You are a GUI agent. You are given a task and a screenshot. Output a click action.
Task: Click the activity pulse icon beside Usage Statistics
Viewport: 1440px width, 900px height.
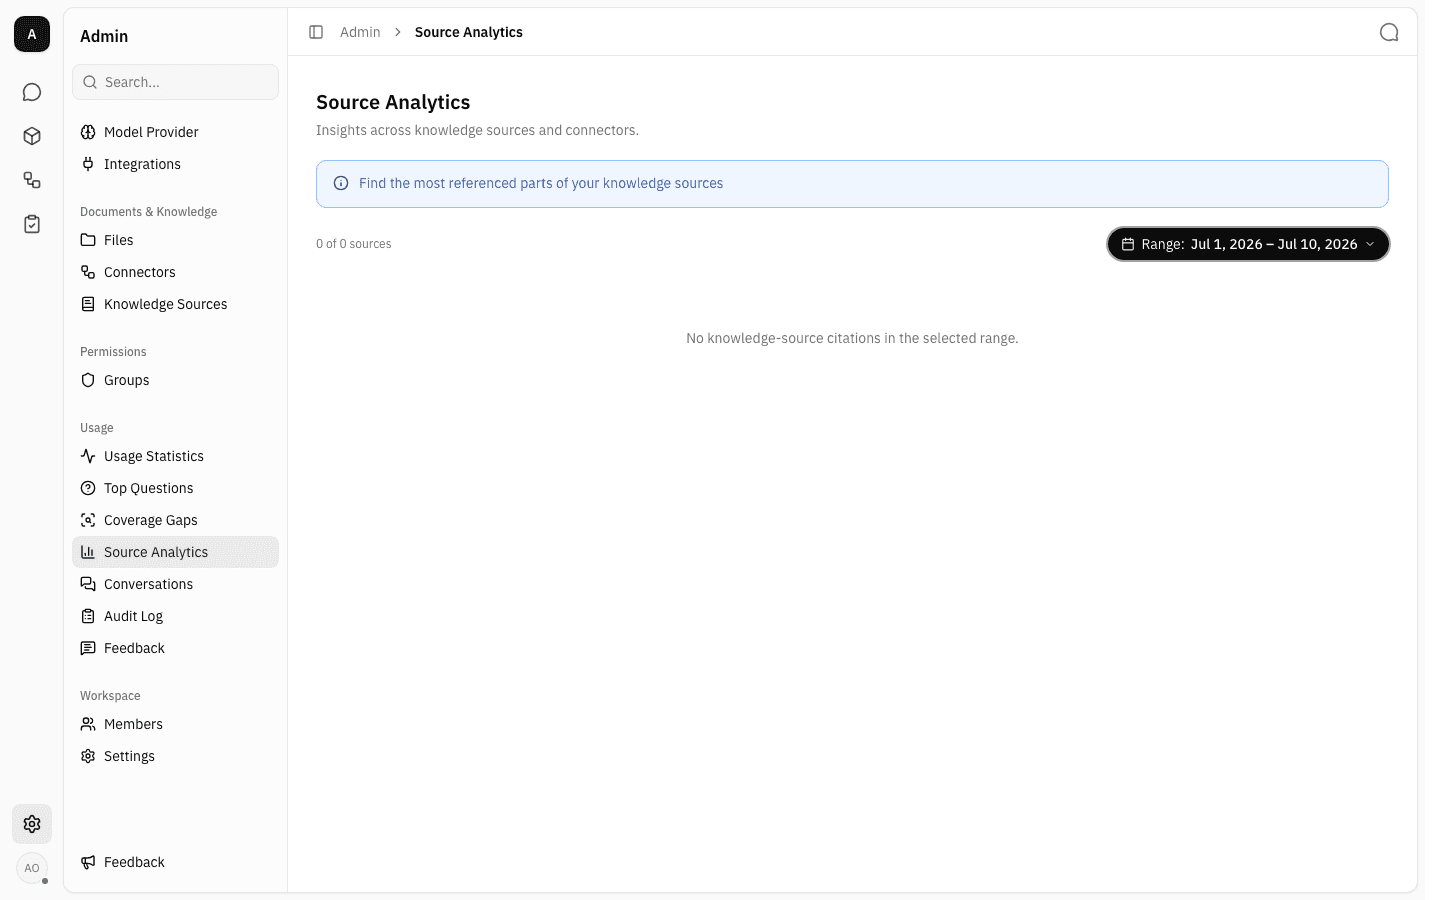coord(88,456)
